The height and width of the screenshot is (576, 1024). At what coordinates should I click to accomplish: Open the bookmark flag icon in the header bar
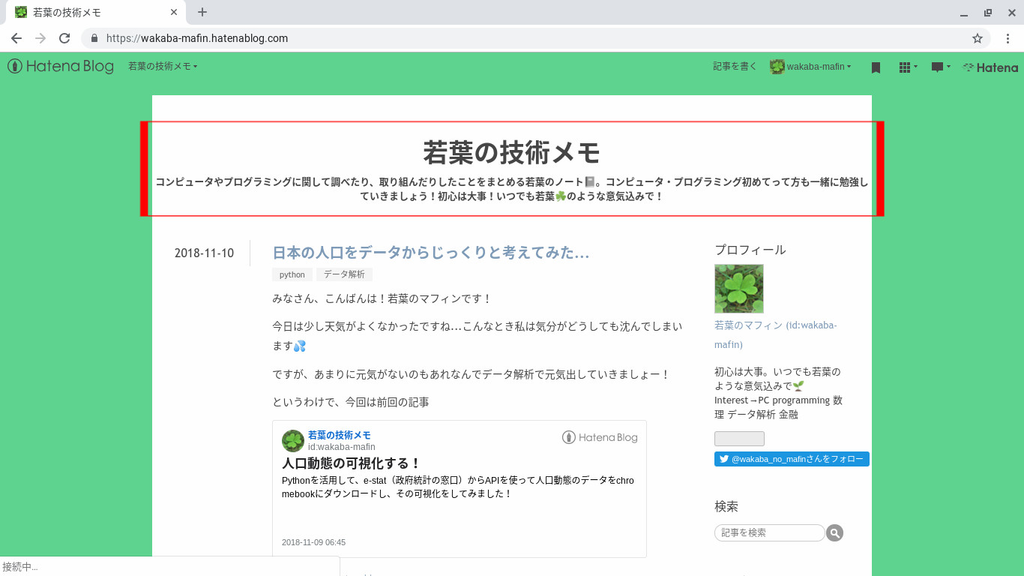tap(875, 67)
